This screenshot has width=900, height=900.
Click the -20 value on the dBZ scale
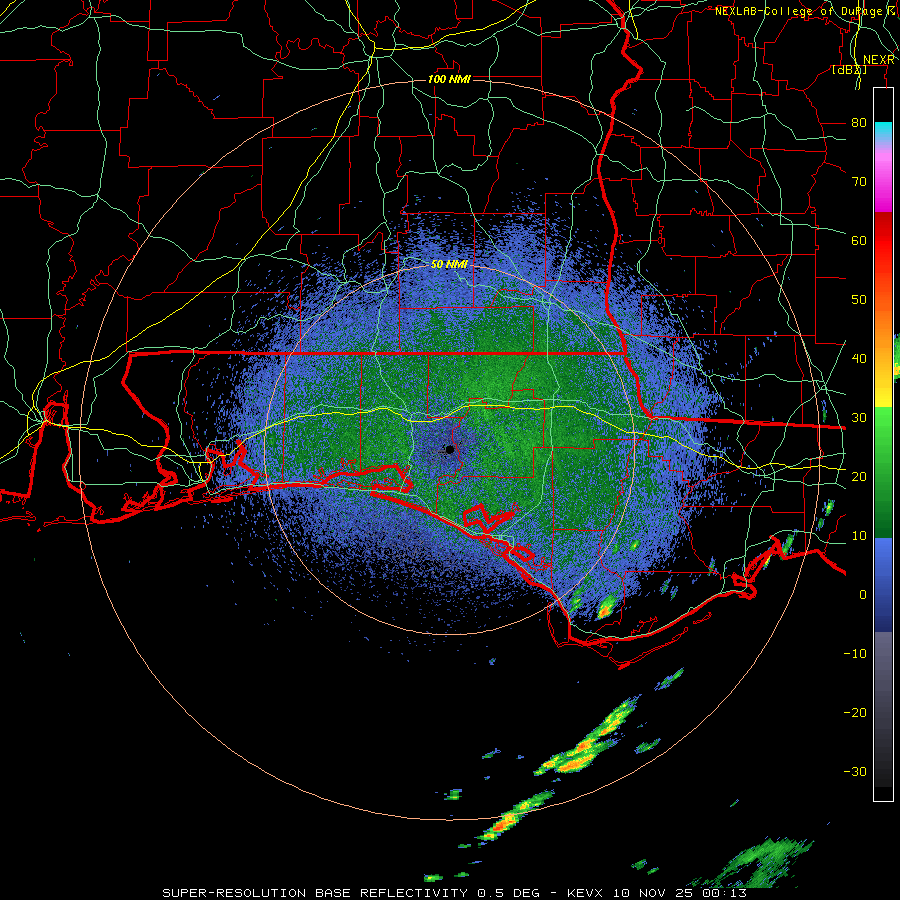tap(855, 712)
